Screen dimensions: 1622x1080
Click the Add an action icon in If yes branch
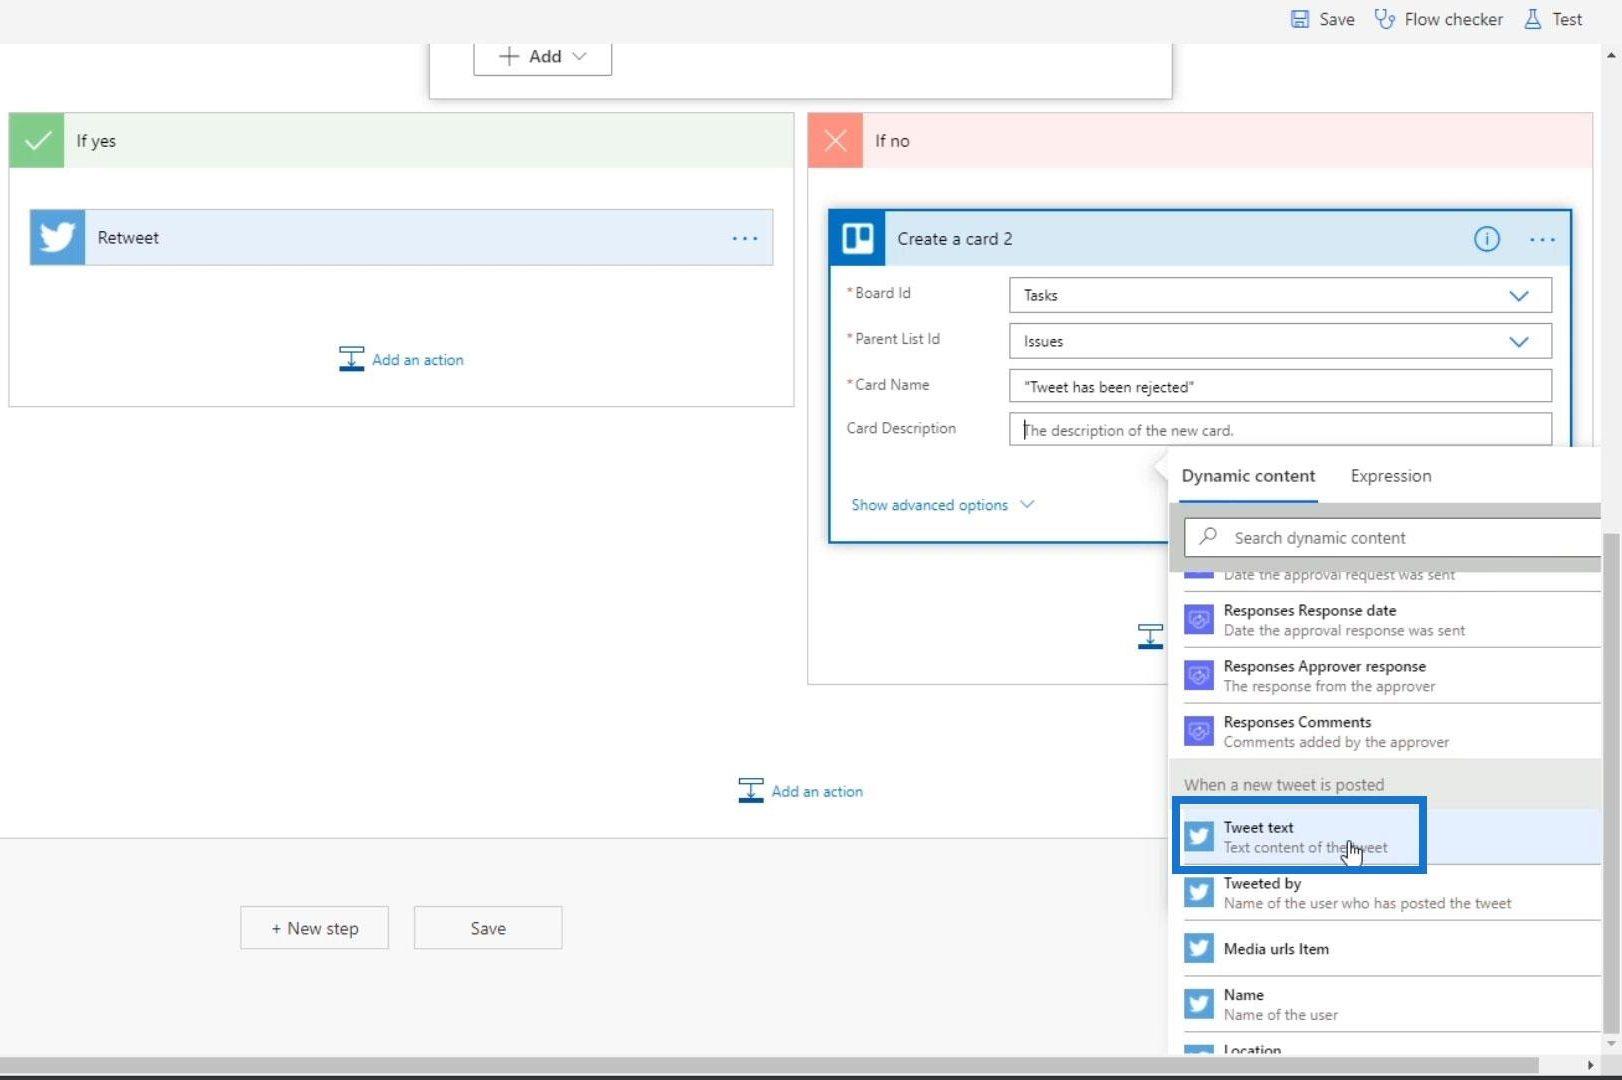tap(351, 359)
